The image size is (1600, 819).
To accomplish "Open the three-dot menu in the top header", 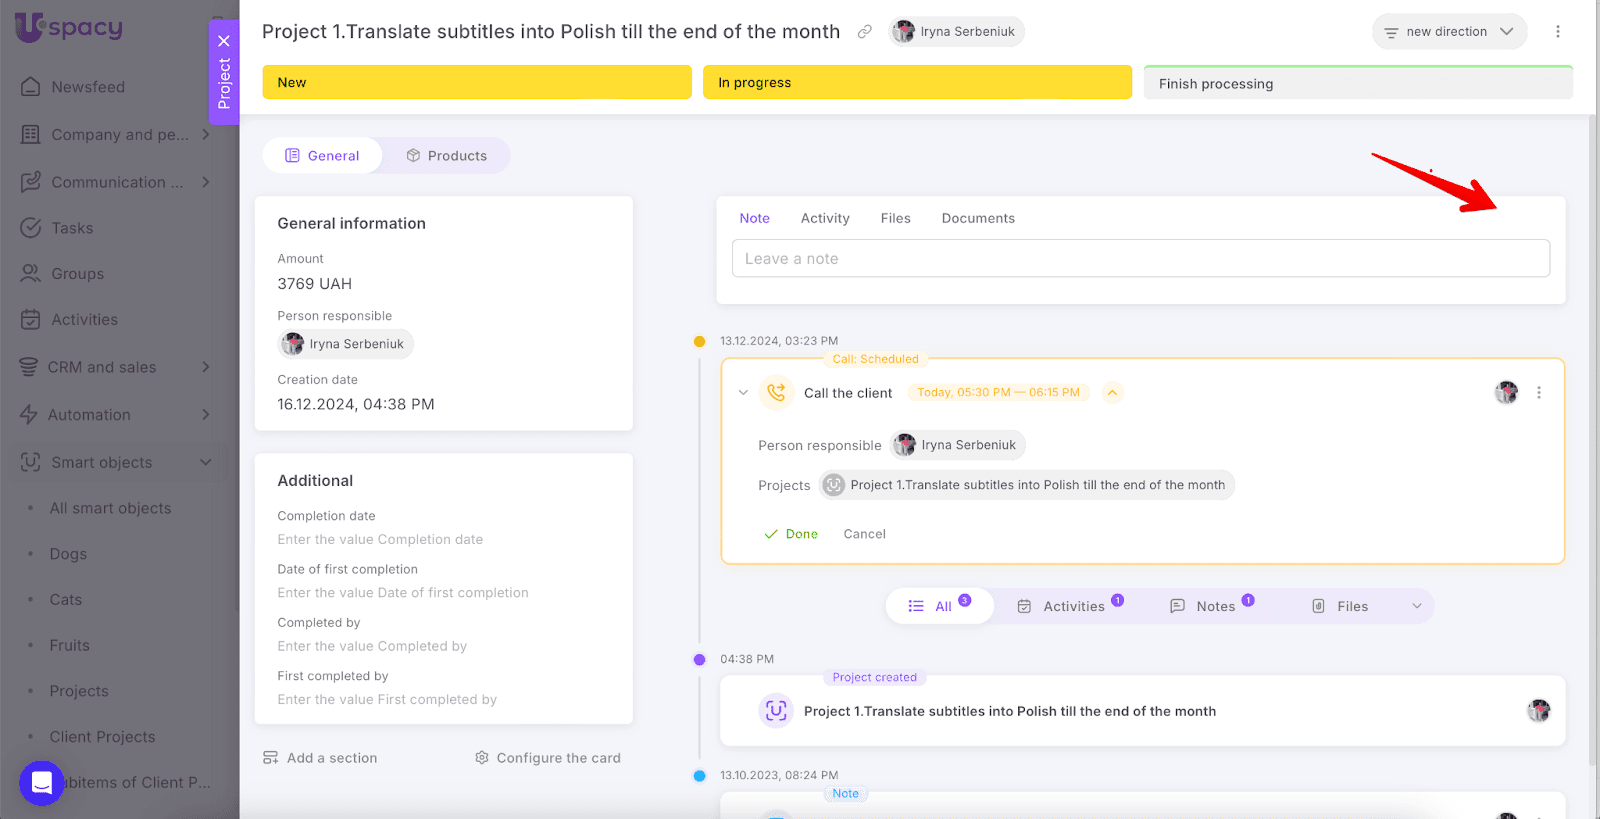I will click(1557, 32).
